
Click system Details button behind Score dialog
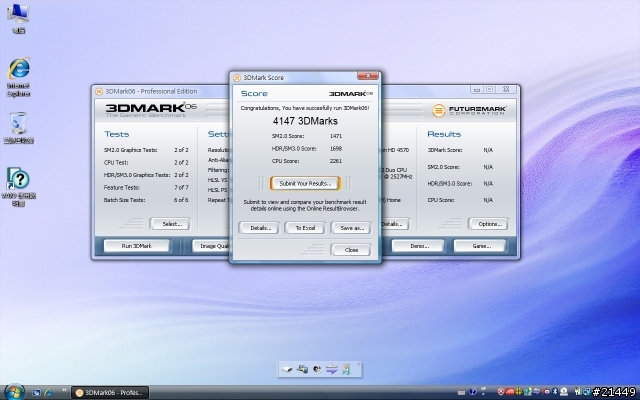[395, 224]
